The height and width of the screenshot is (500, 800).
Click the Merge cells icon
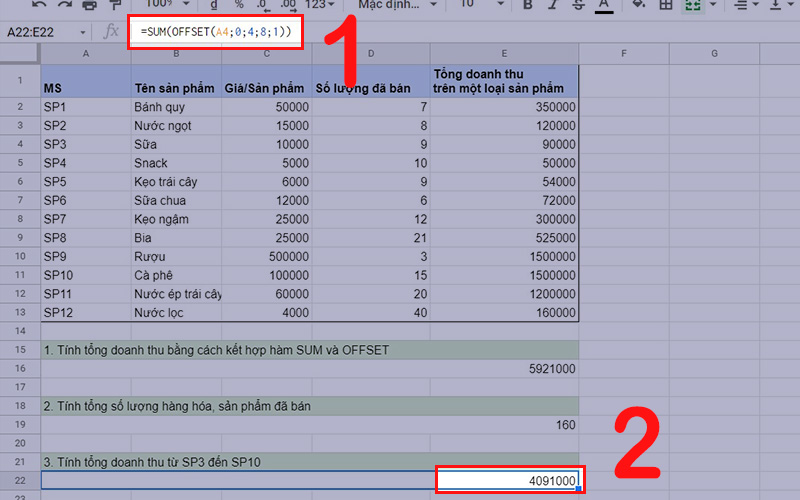pyautogui.click(x=693, y=5)
